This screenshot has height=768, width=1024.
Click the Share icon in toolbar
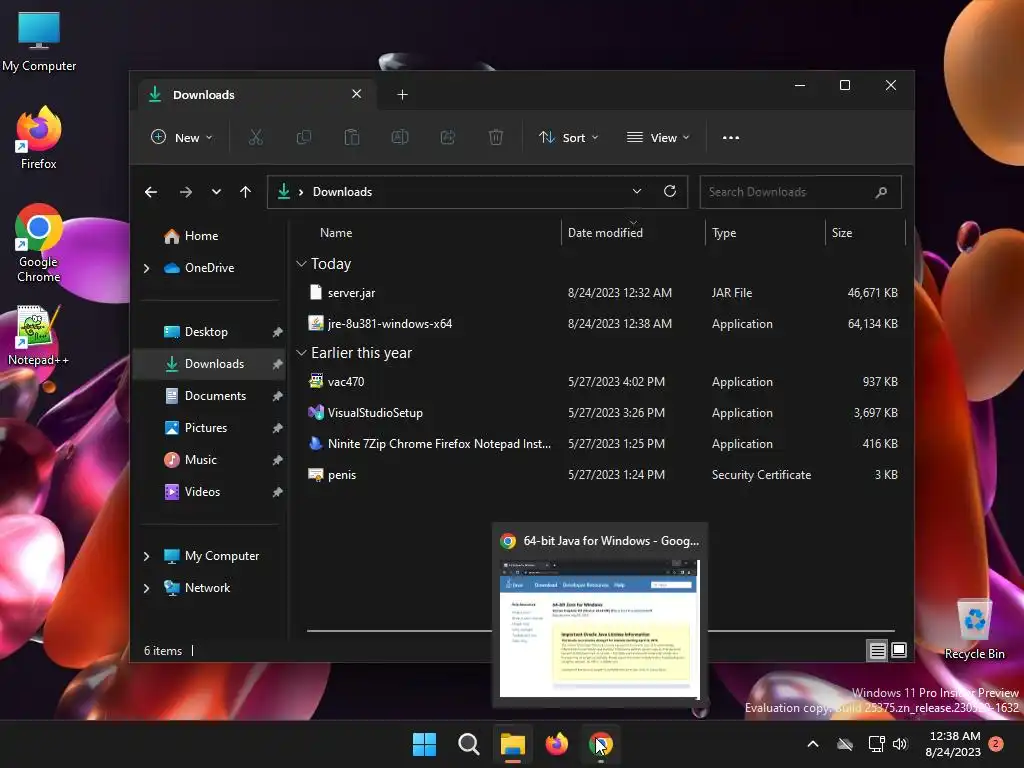click(448, 137)
